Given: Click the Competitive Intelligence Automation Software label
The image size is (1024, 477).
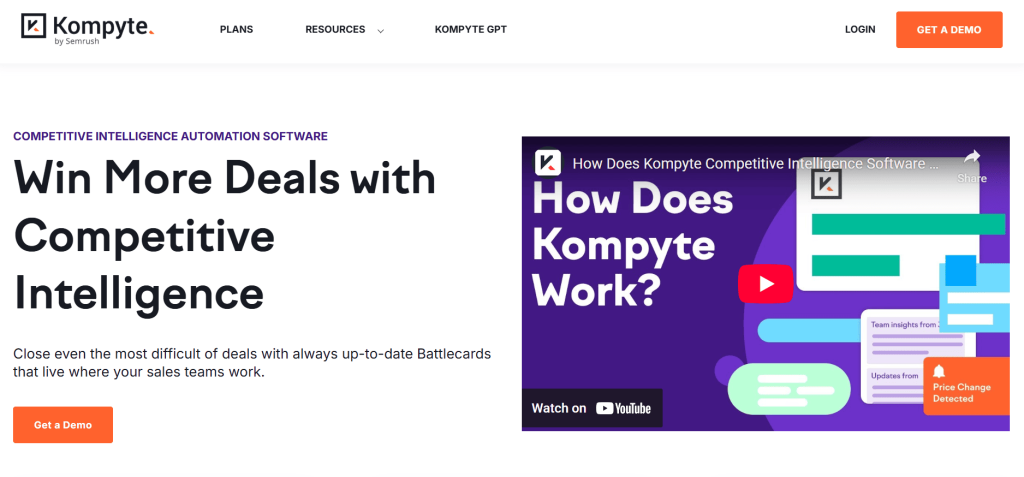Looking at the screenshot, I should [x=170, y=136].
